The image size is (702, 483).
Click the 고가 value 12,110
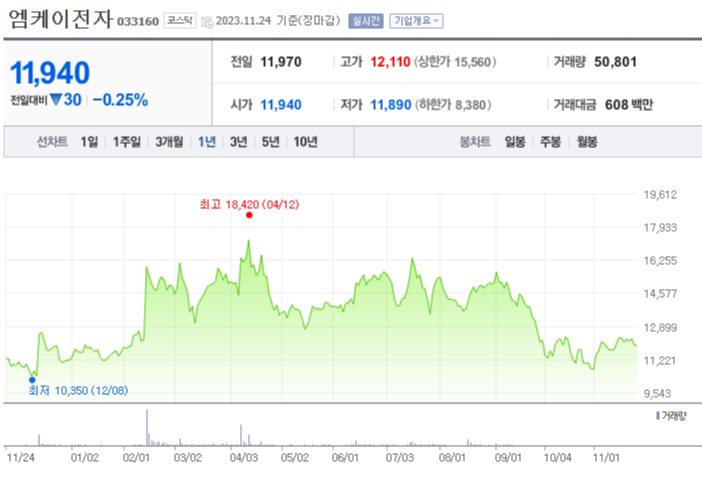point(390,62)
